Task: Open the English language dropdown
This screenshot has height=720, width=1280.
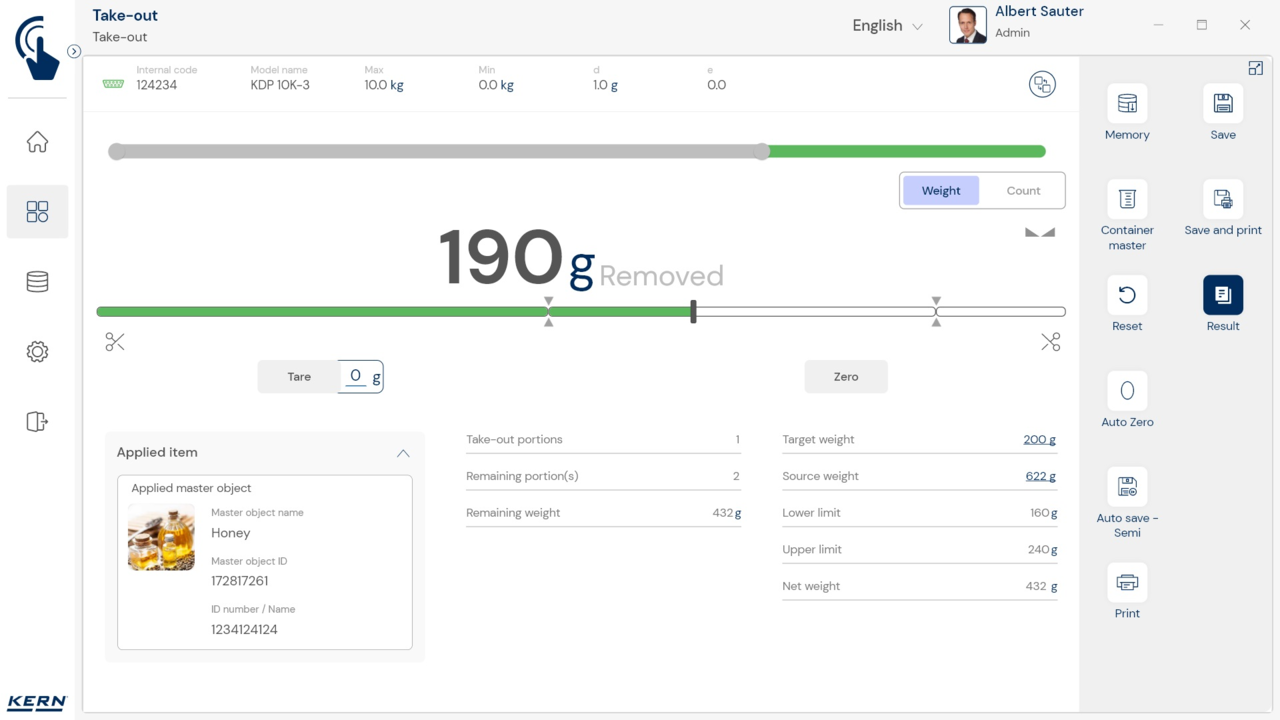Action: tap(887, 26)
